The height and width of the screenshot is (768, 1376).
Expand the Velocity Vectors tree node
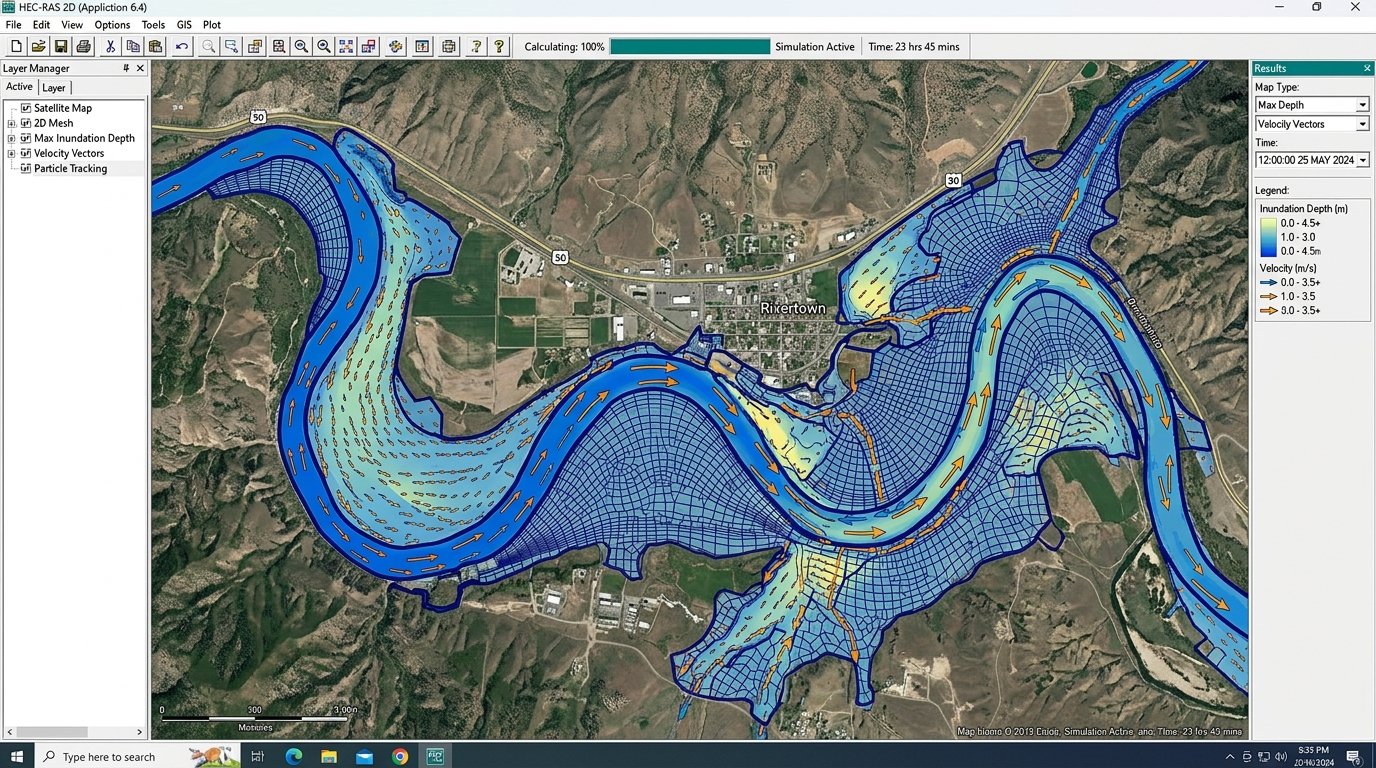point(12,153)
